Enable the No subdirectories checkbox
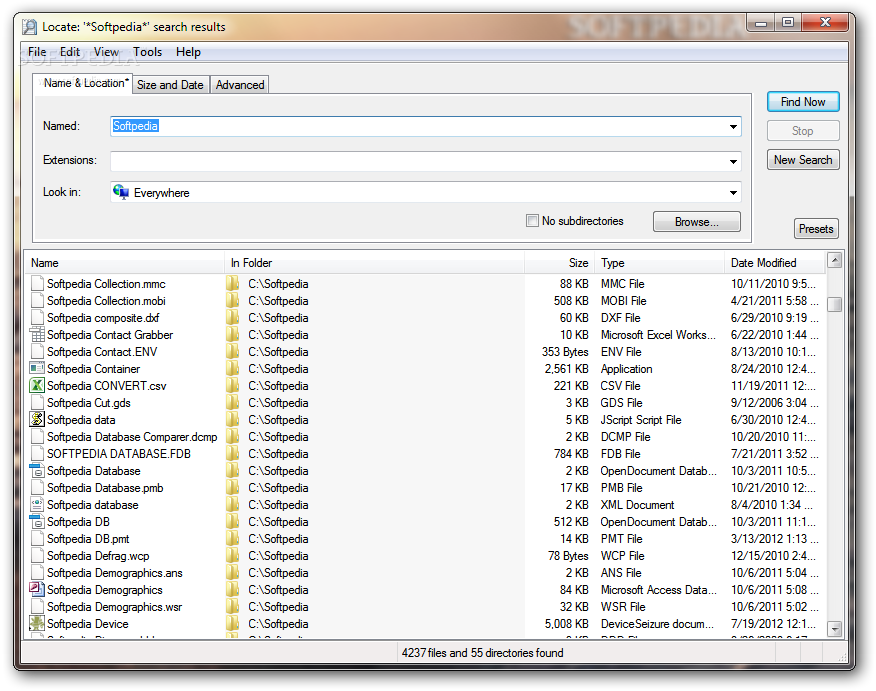This screenshot has height=691, width=876. [532, 221]
